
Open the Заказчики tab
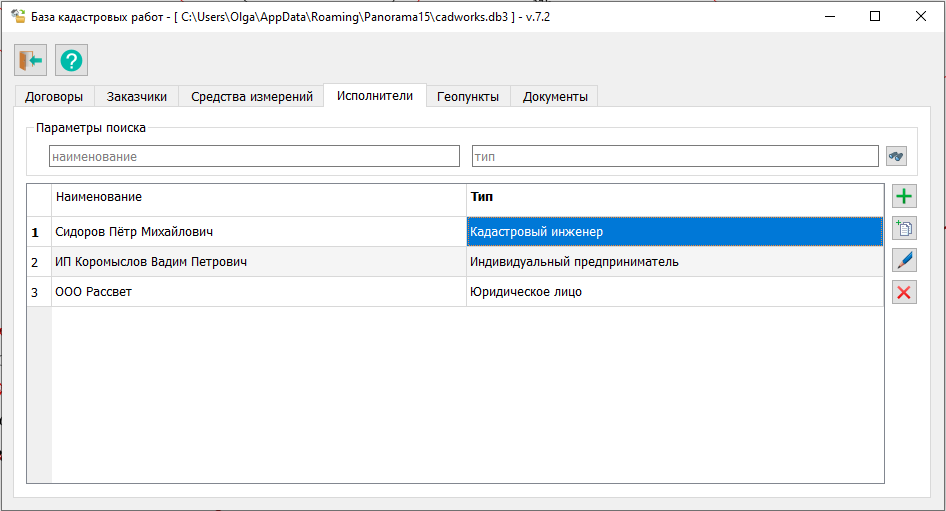[137, 97]
